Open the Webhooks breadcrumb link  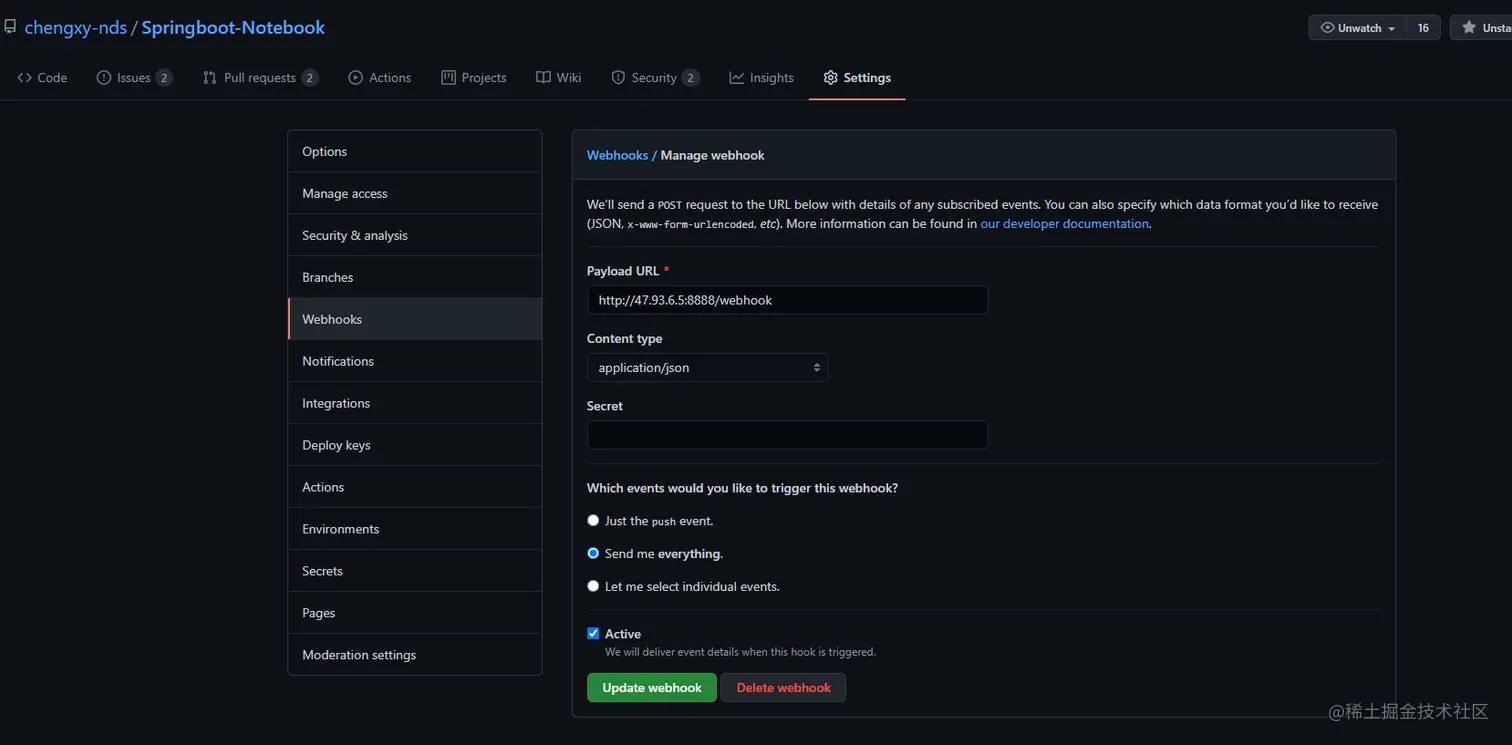pos(617,155)
